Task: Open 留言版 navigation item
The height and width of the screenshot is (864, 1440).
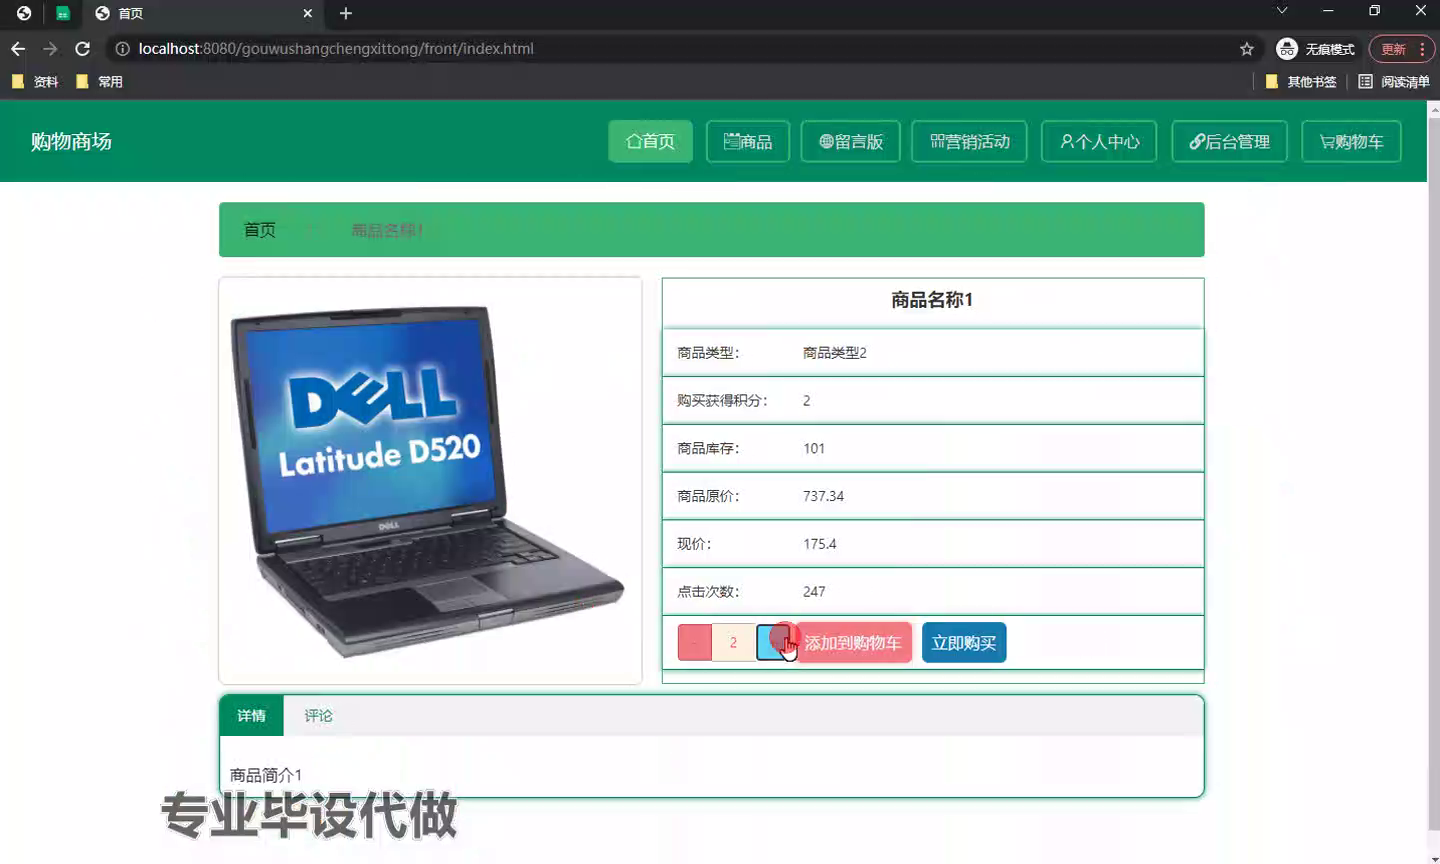Action: tap(851, 141)
